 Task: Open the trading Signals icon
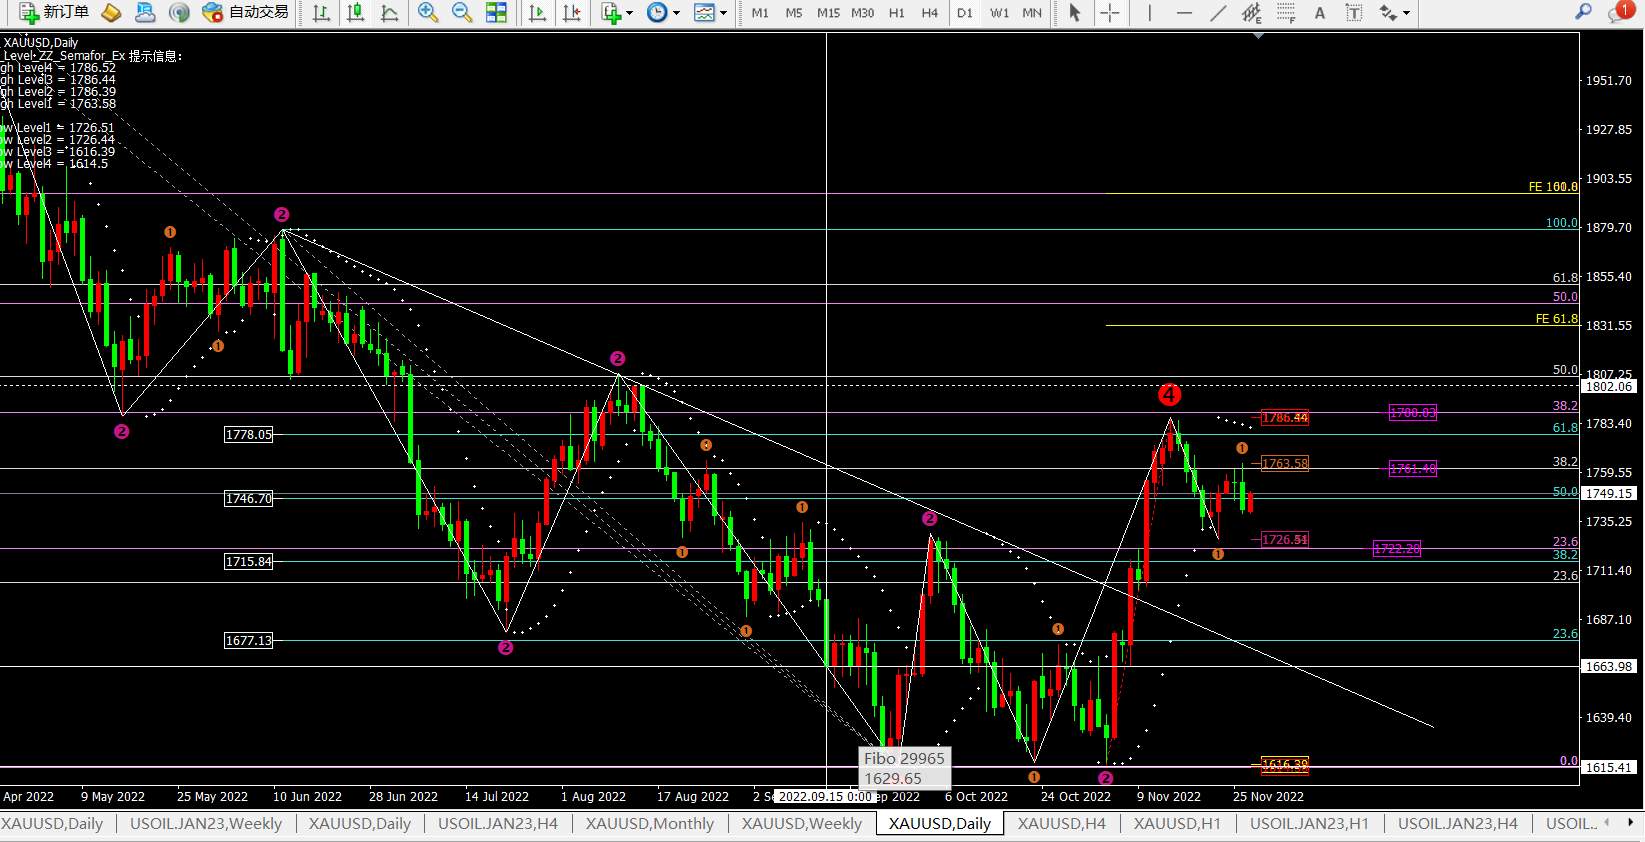(179, 12)
